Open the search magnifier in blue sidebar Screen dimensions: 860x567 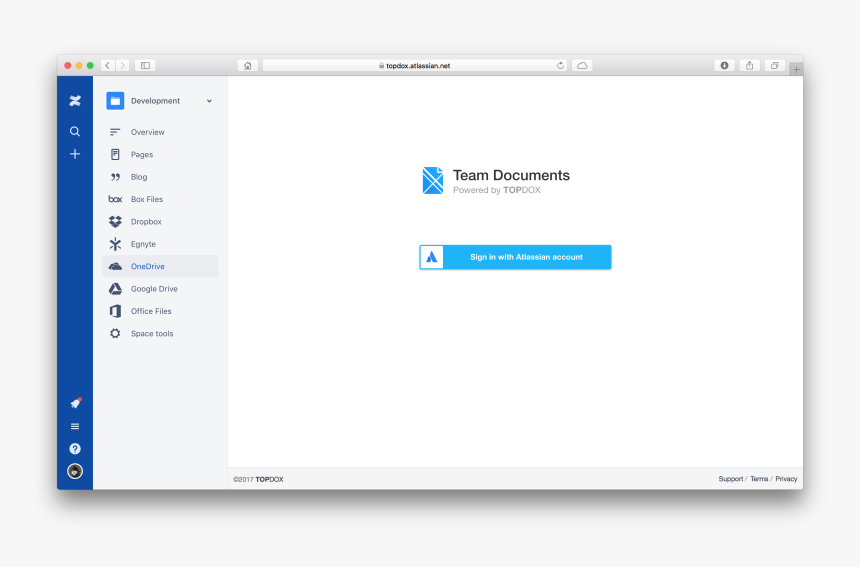coord(75,132)
